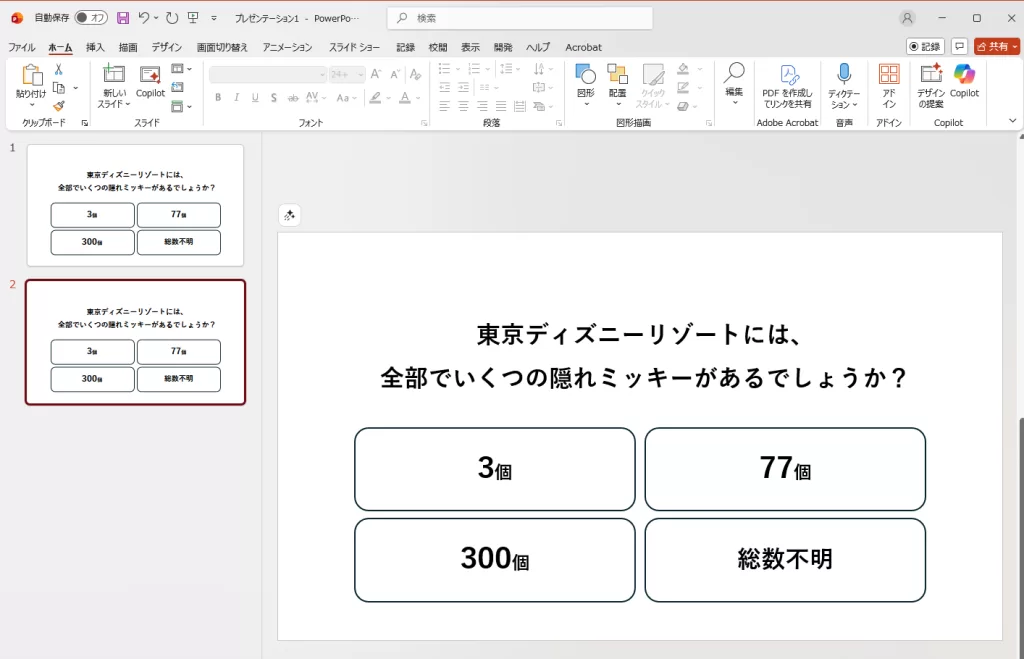Switch to the 挿入 ribbon tab
The width and height of the screenshot is (1024, 659).
(94, 46)
